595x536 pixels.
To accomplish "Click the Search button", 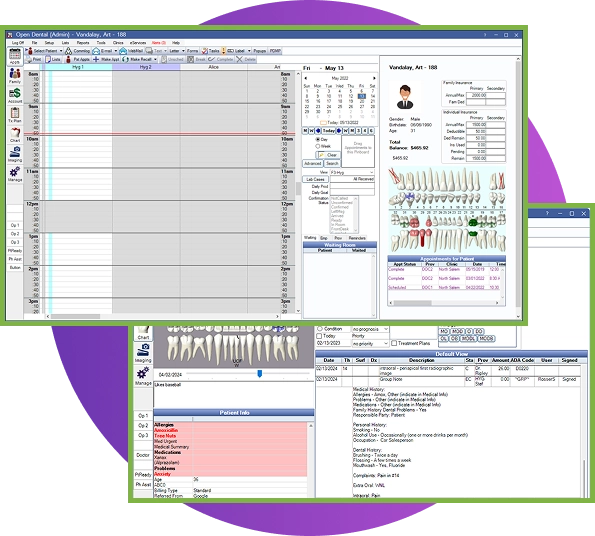I will (332, 163).
